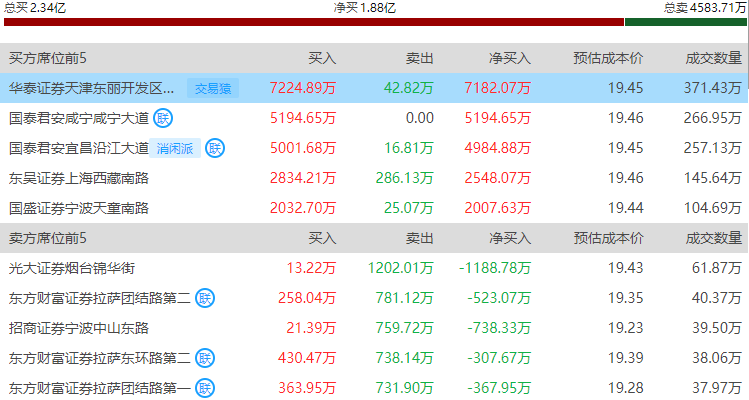
Task: Click net buy value 7182.07万
Action: click(498, 88)
